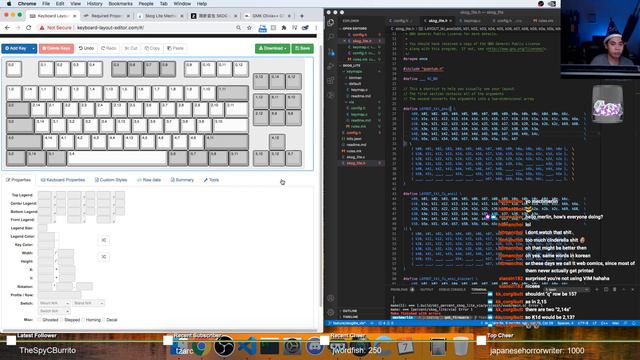Open Chrome's three-dot menu
Viewport: 640px width, 360px height.
tap(316, 28)
